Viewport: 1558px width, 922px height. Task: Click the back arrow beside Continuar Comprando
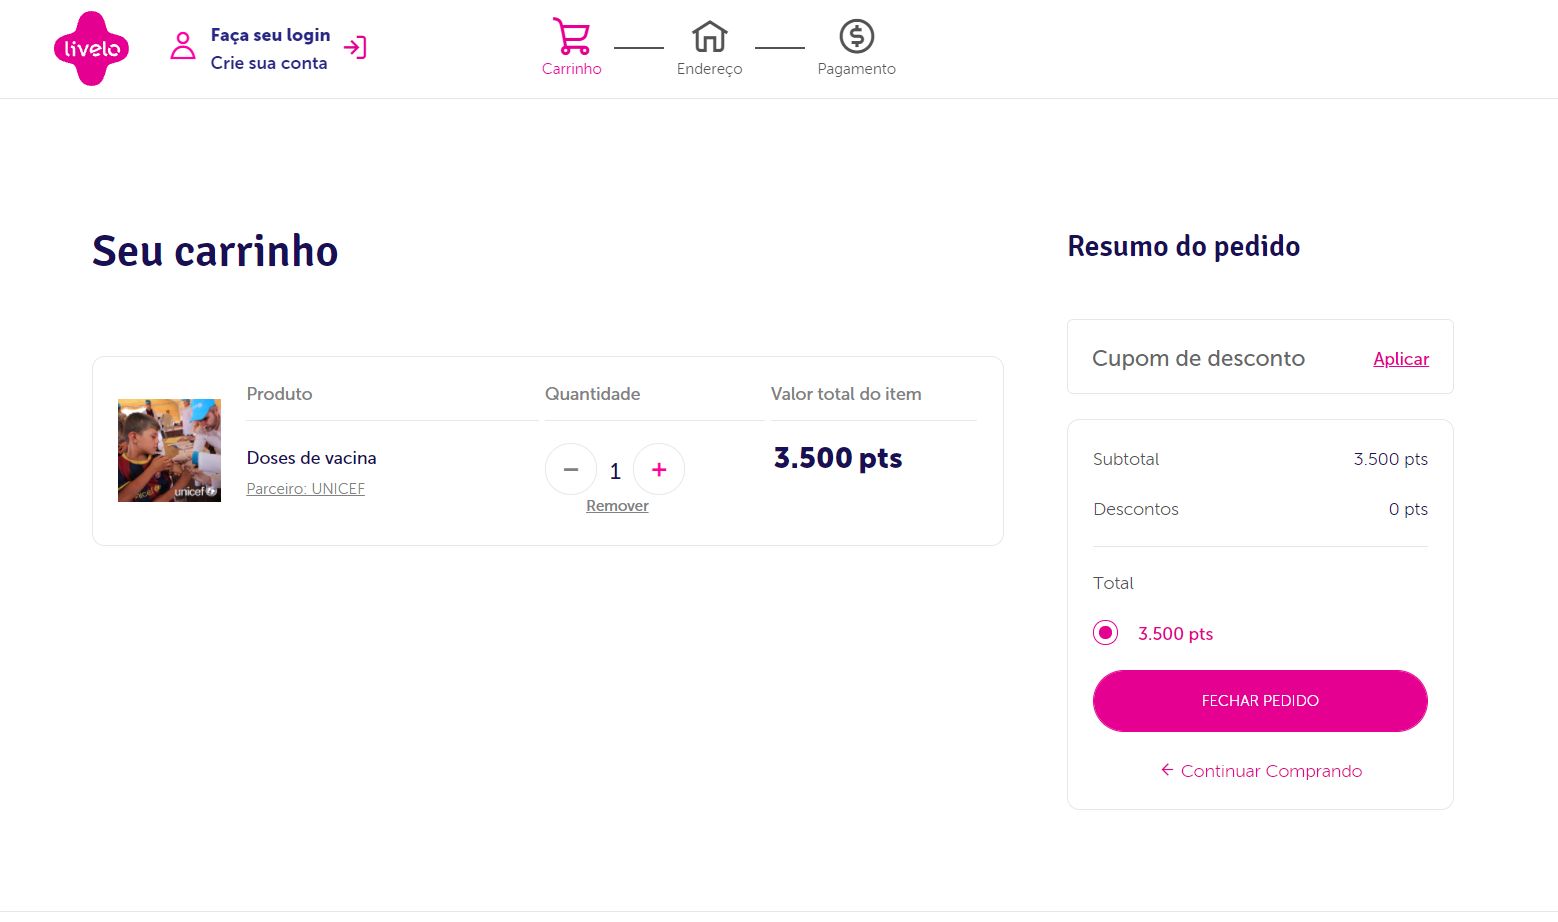tap(1166, 770)
